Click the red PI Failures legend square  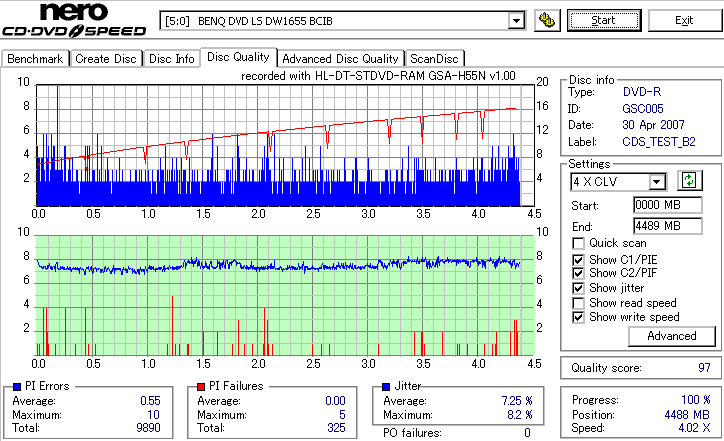(201, 387)
